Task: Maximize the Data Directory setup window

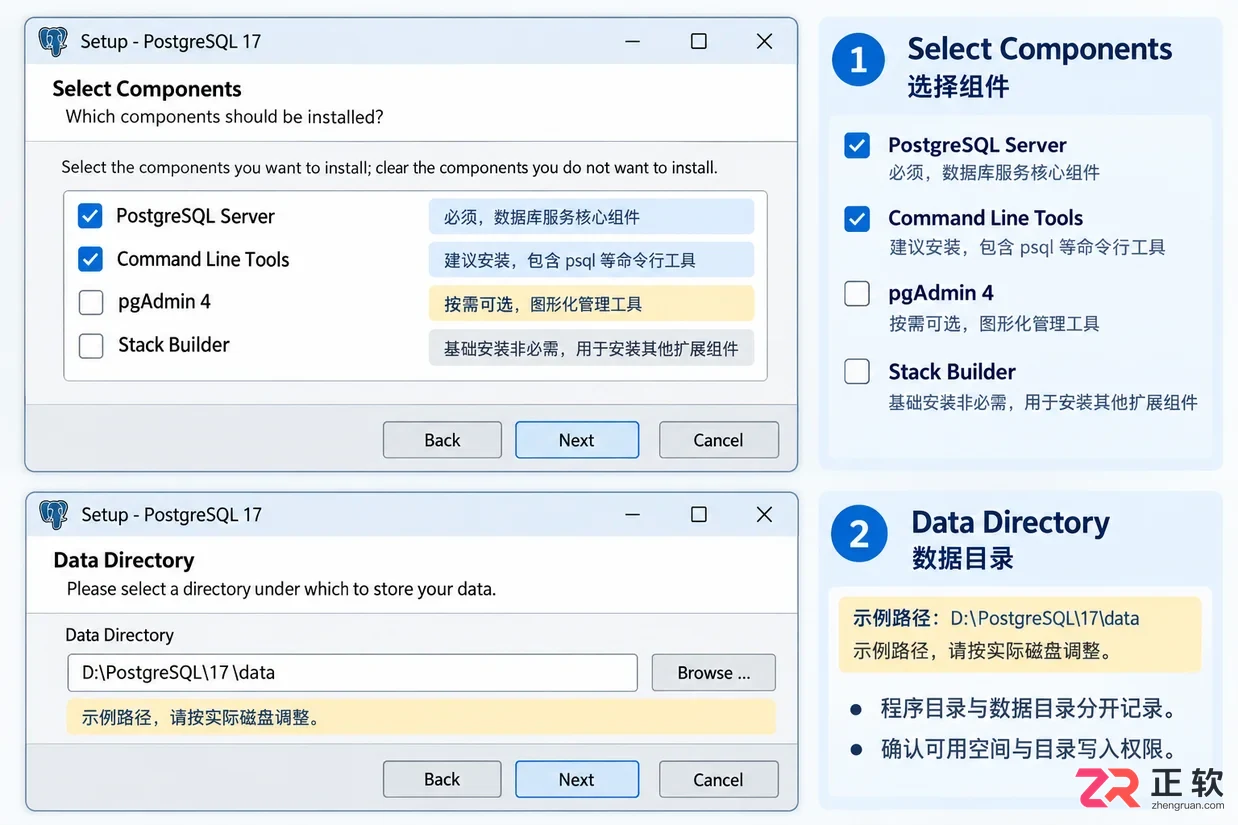Action: click(x=699, y=514)
